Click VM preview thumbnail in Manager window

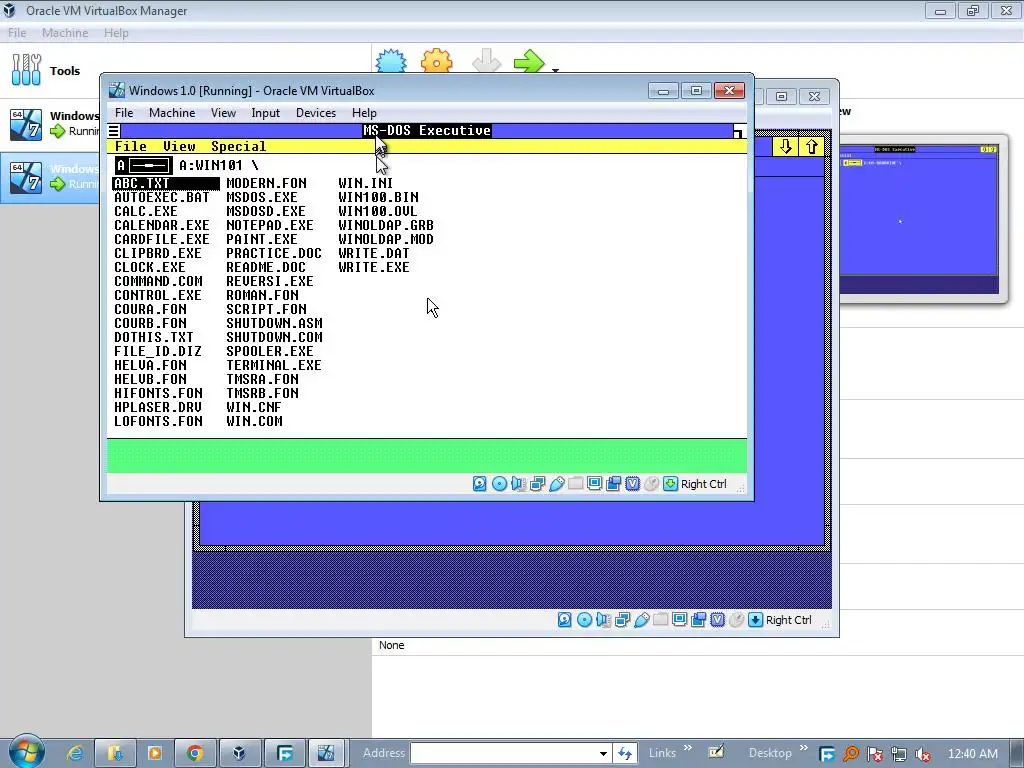click(919, 219)
